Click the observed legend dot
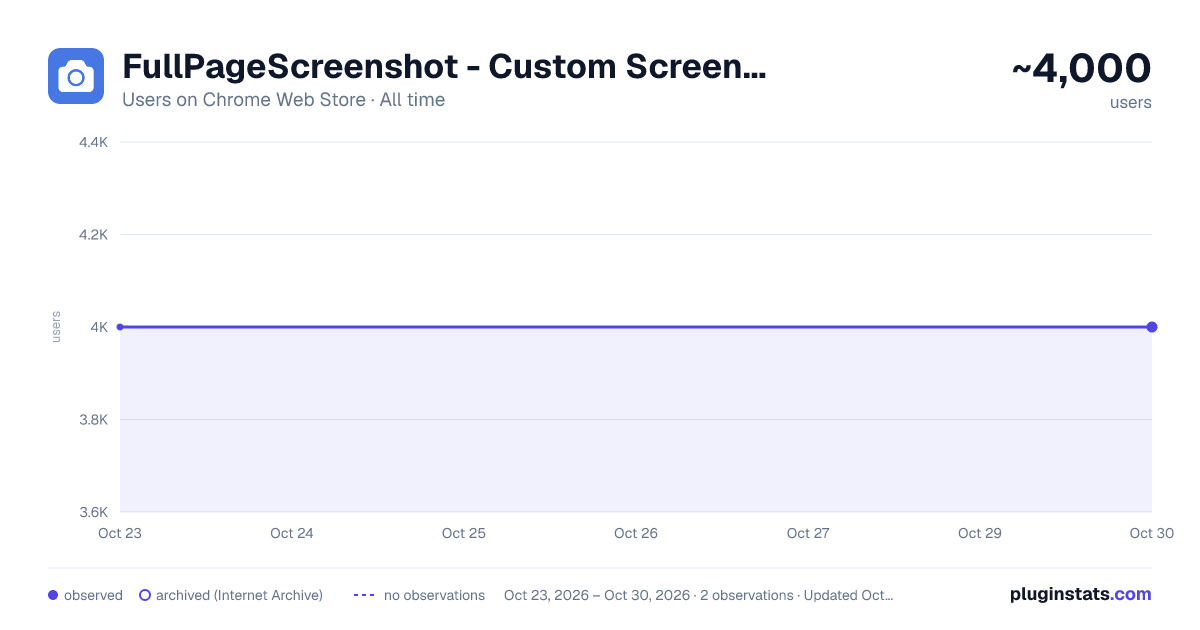Viewport: 1200px width, 630px height. pyautogui.click(x=53, y=595)
